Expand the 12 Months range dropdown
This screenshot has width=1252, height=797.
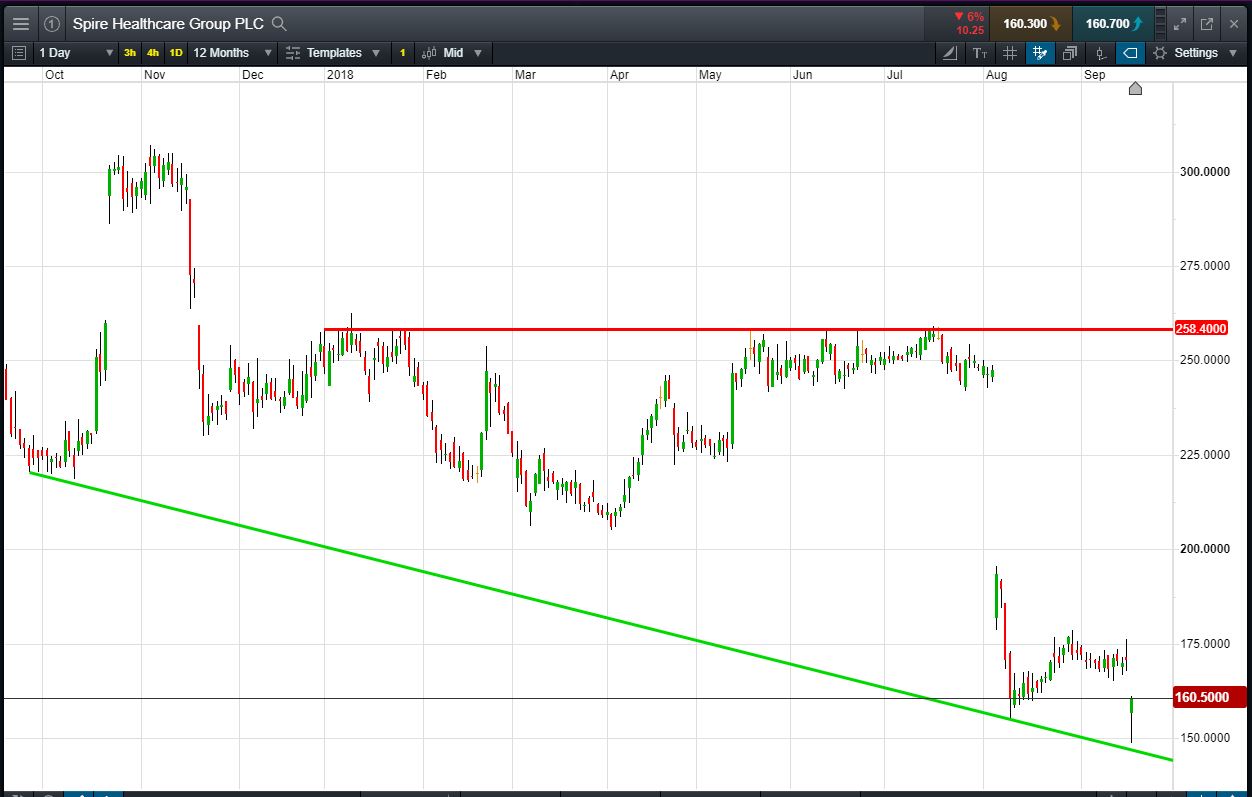pyautogui.click(x=232, y=53)
